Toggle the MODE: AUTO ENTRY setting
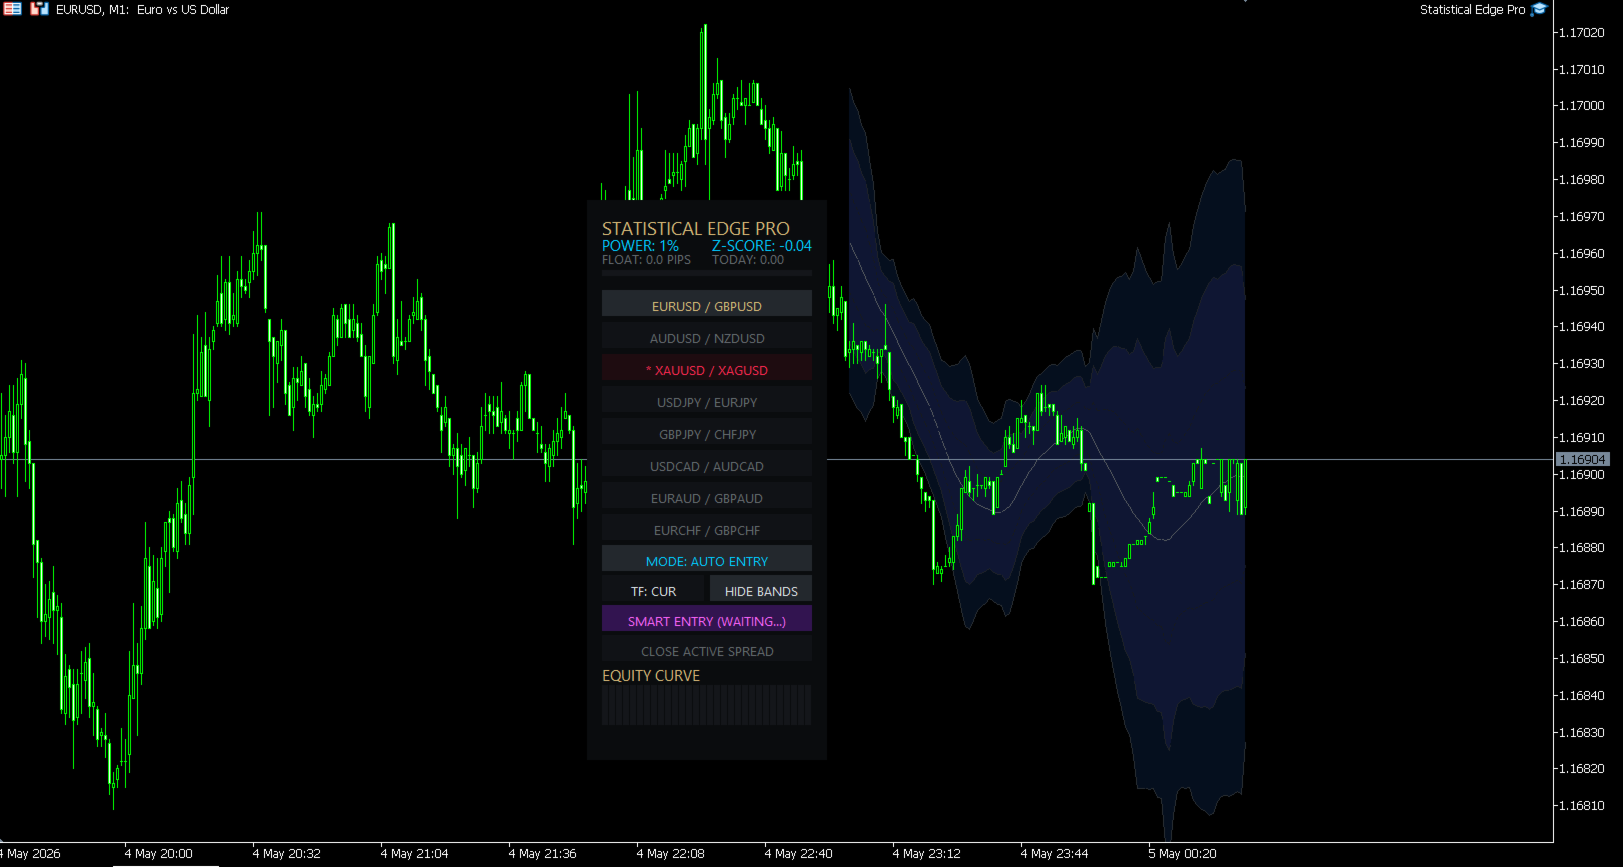This screenshot has height=867, width=1623. point(707,560)
